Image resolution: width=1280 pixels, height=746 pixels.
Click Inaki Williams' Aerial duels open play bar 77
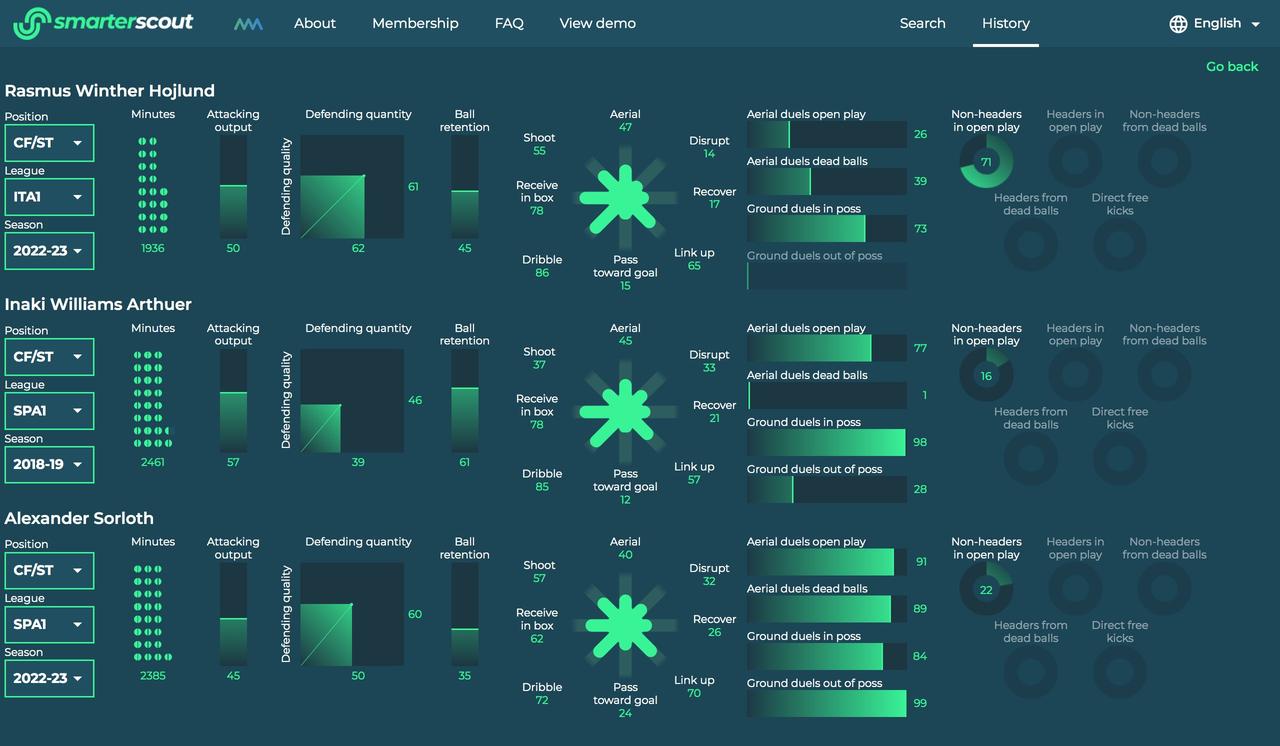(x=827, y=348)
